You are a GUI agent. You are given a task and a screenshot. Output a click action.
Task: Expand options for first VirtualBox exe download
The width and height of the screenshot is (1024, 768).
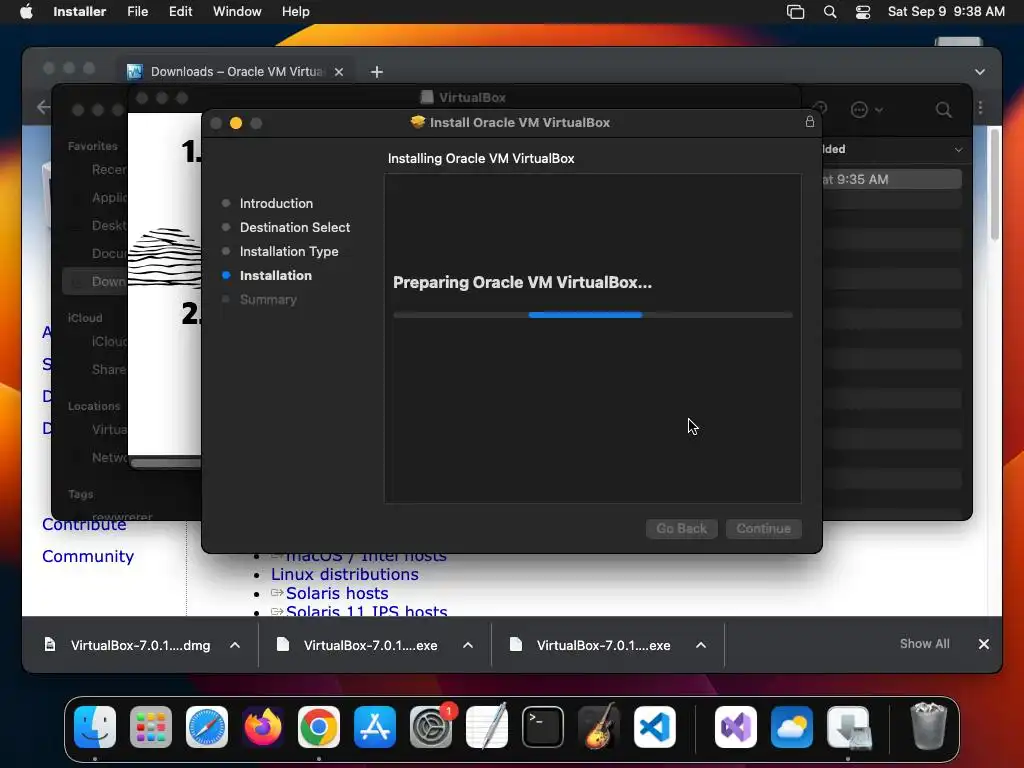(x=468, y=645)
